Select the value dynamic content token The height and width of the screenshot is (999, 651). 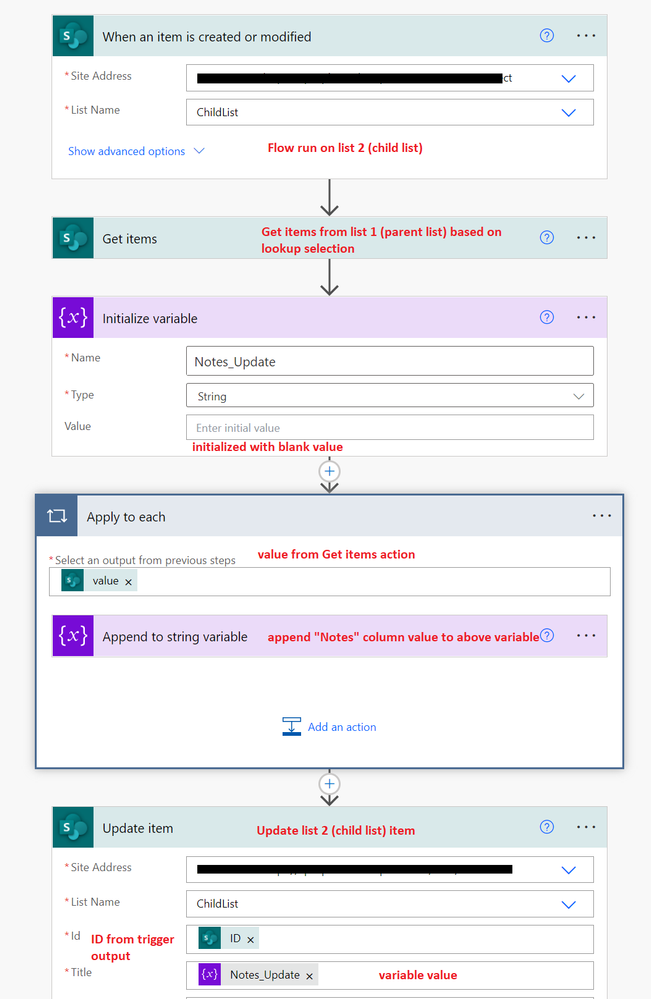[99, 581]
